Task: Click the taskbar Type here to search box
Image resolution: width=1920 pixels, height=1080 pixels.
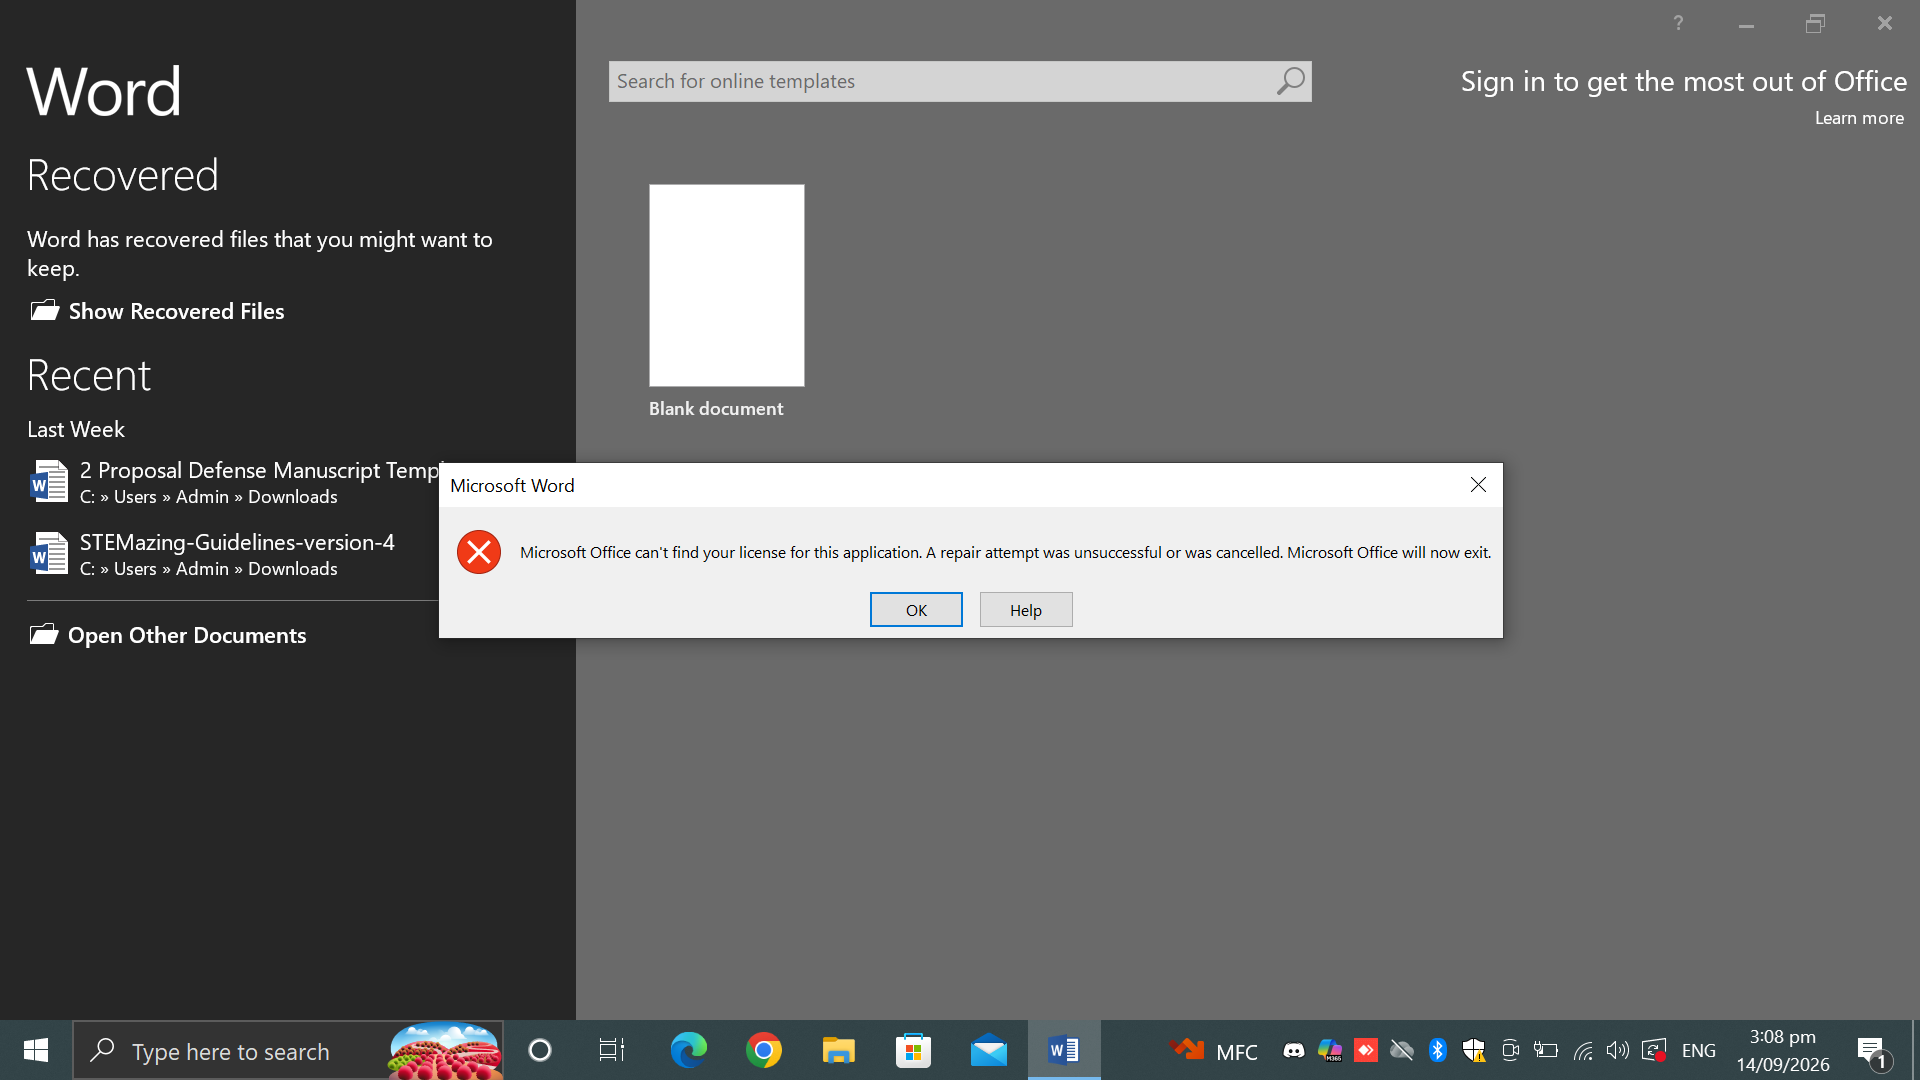Action: [x=288, y=1050]
